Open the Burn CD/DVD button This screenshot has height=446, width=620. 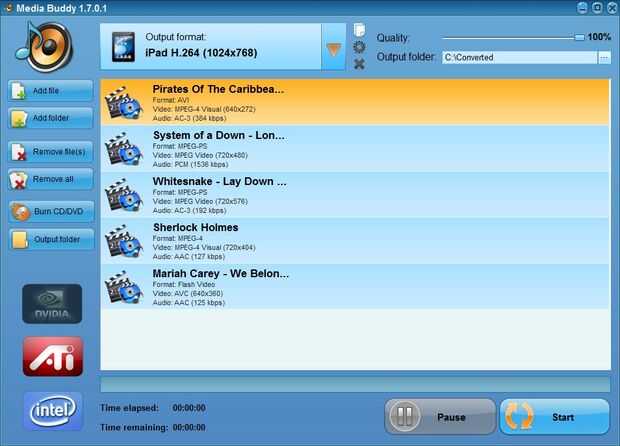tap(51, 212)
